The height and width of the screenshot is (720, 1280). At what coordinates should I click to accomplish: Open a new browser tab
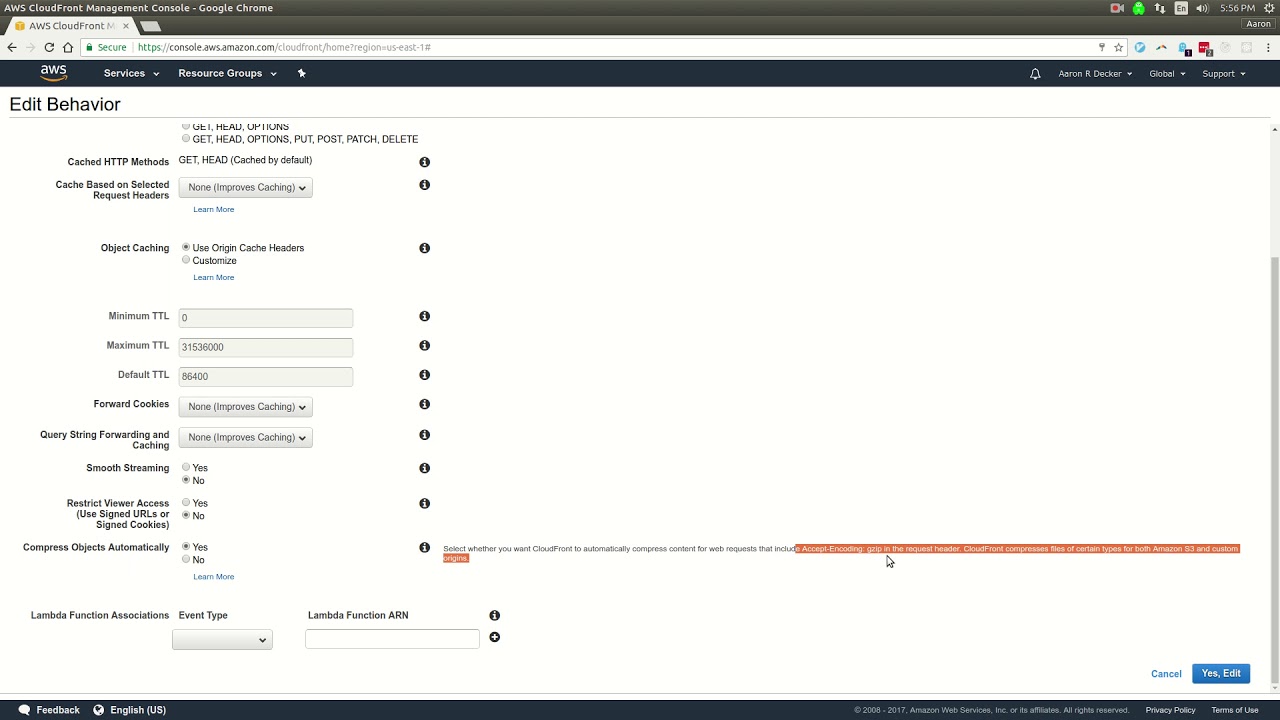150,26
